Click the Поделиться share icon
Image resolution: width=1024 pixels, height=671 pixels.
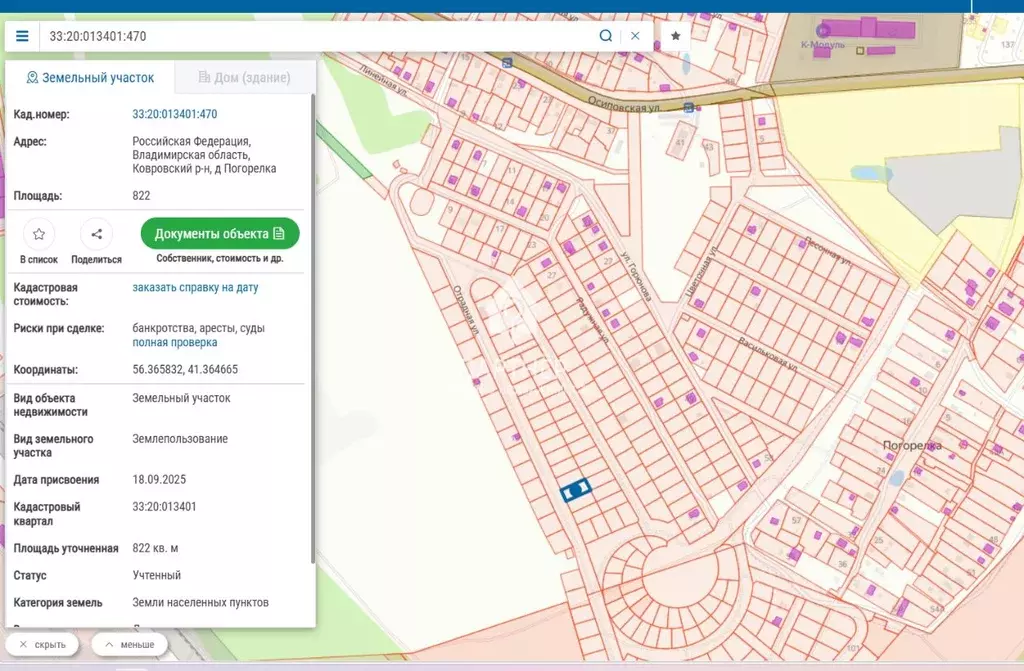click(97, 234)
